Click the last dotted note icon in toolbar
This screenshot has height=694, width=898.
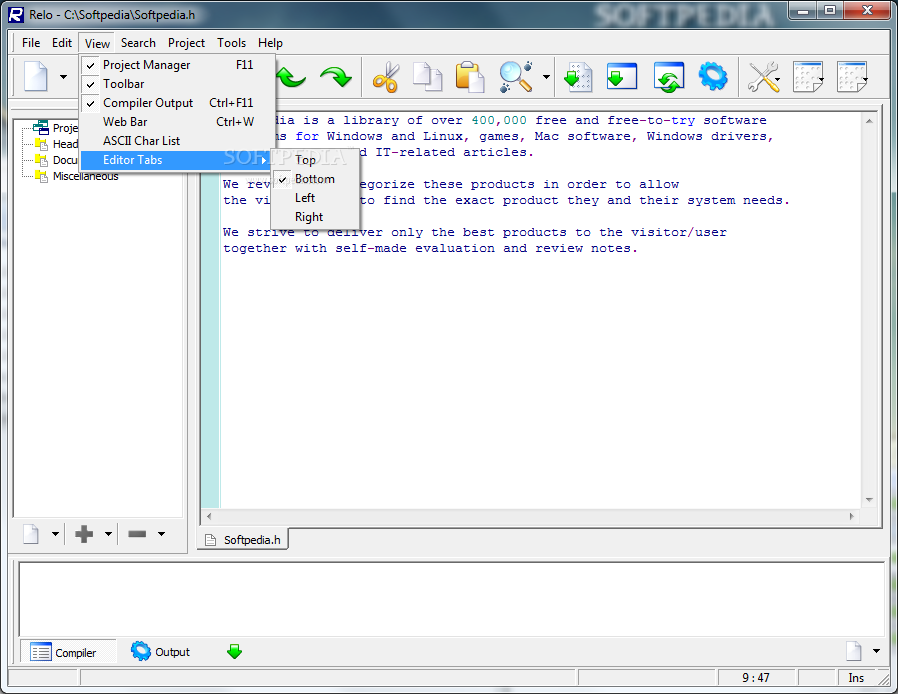[852, 77]
